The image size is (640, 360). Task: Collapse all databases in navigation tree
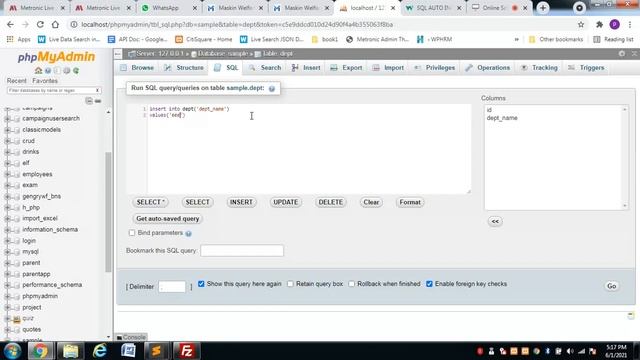point(89,101)
